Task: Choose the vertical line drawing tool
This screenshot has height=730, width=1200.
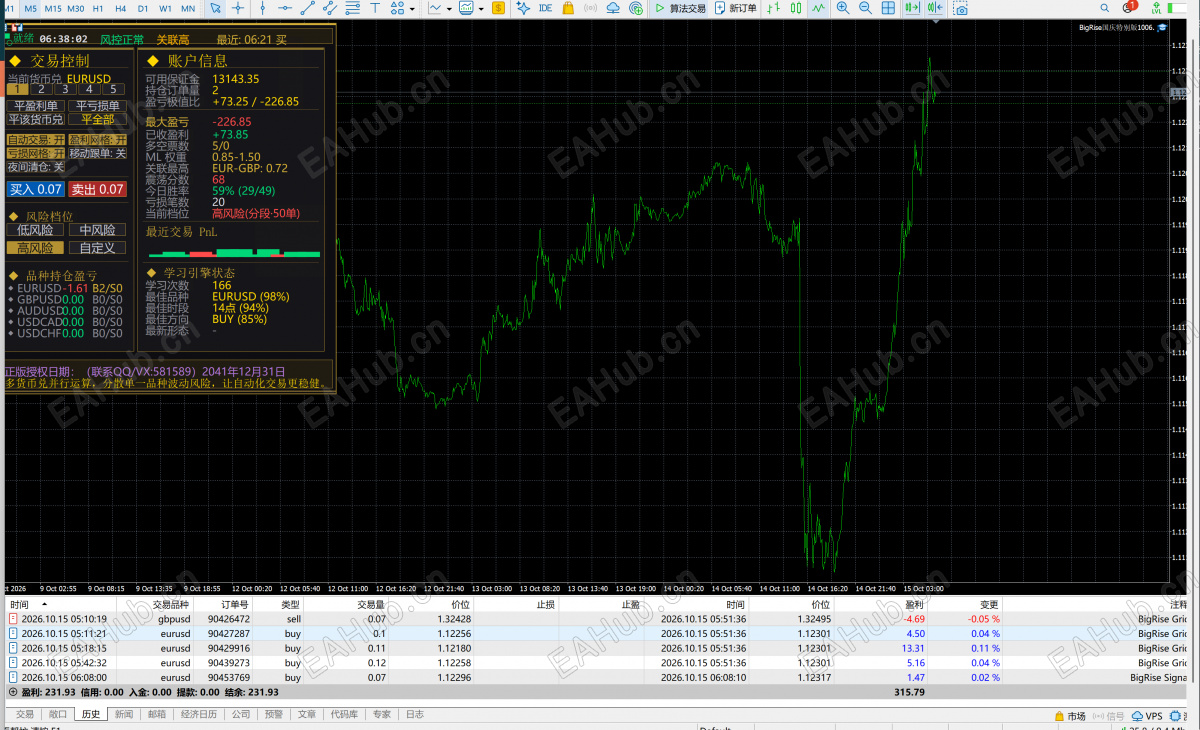Action: tap(264, 8)
